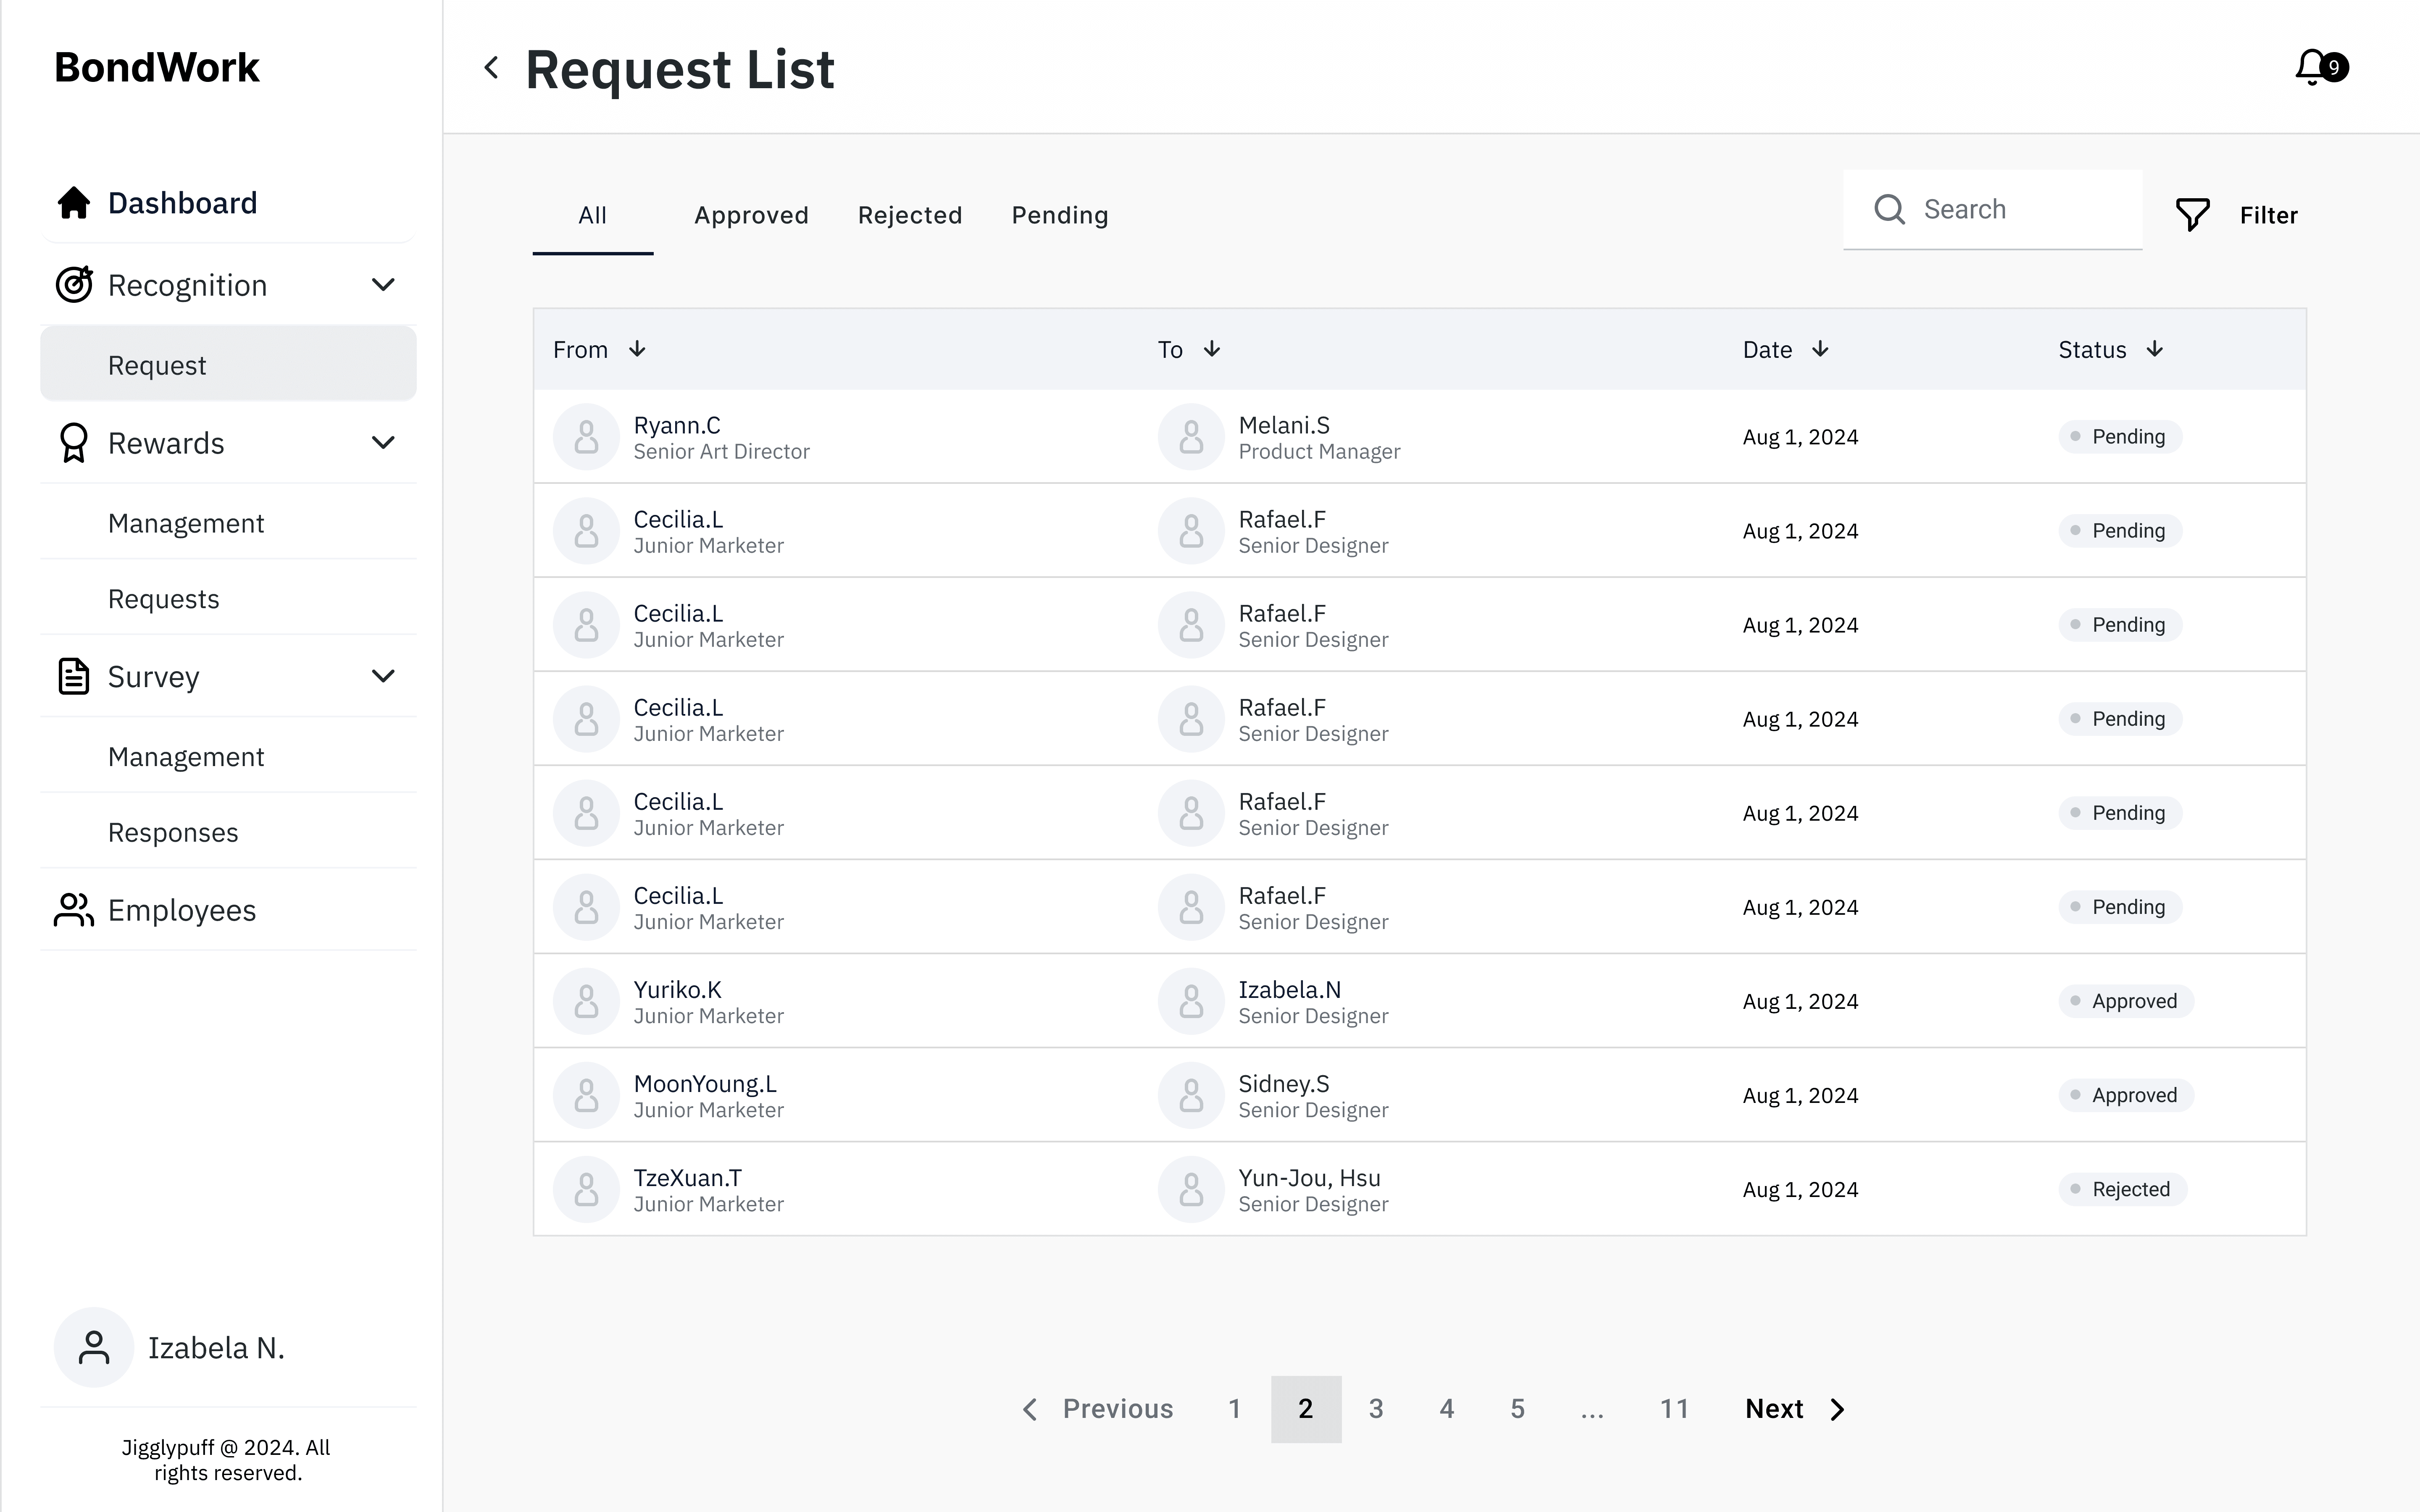Sort by the From column arrow

click(637, 349)
